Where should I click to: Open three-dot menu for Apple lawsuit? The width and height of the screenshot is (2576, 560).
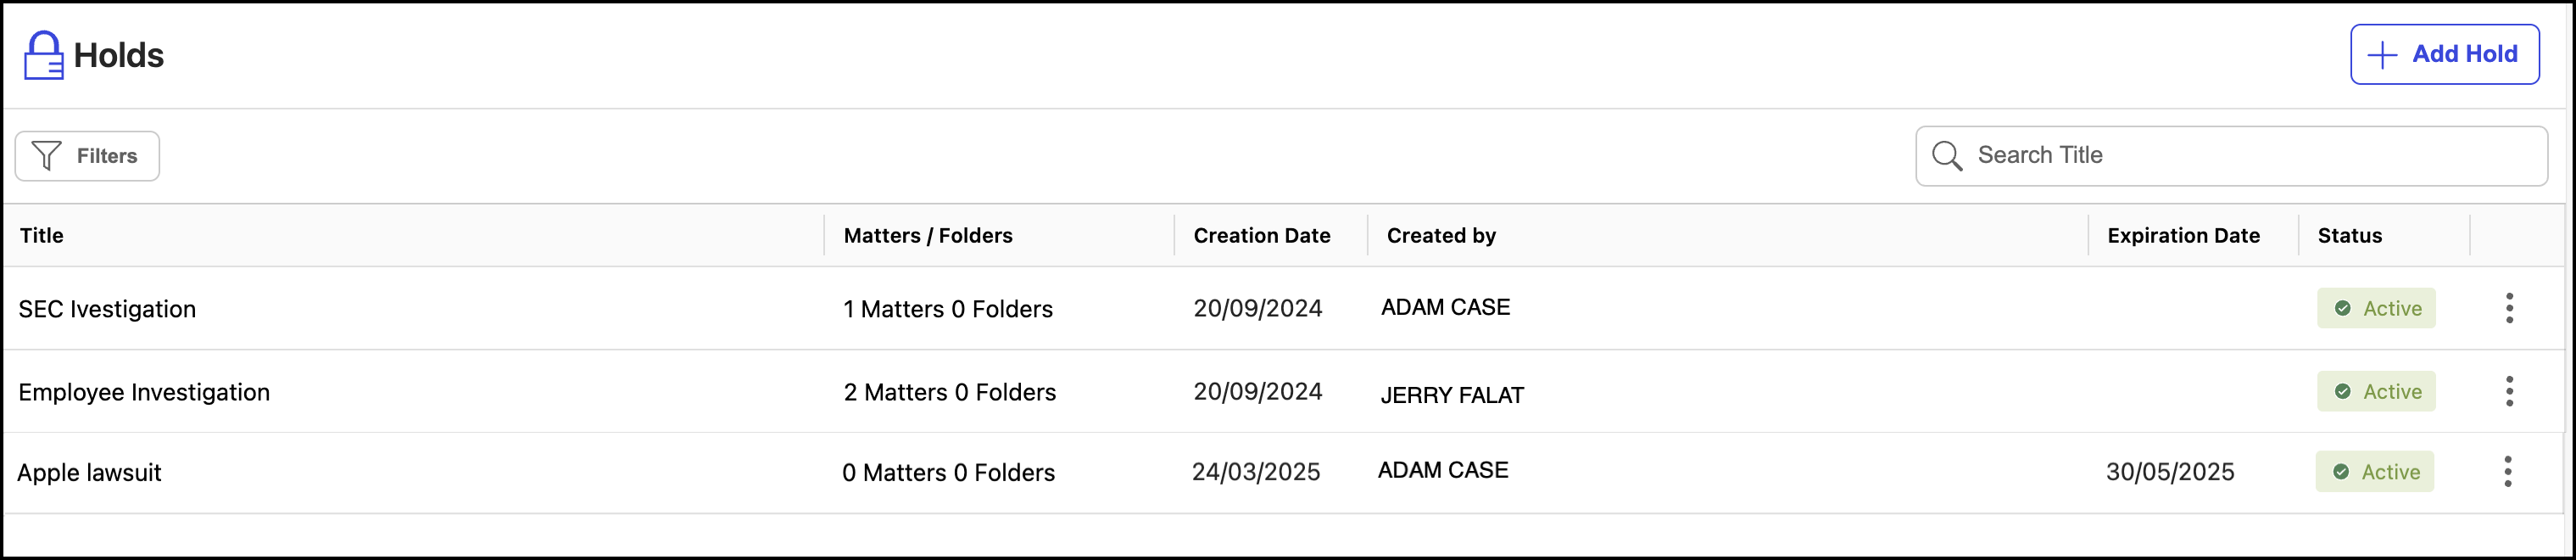(x=2507, y=471)
